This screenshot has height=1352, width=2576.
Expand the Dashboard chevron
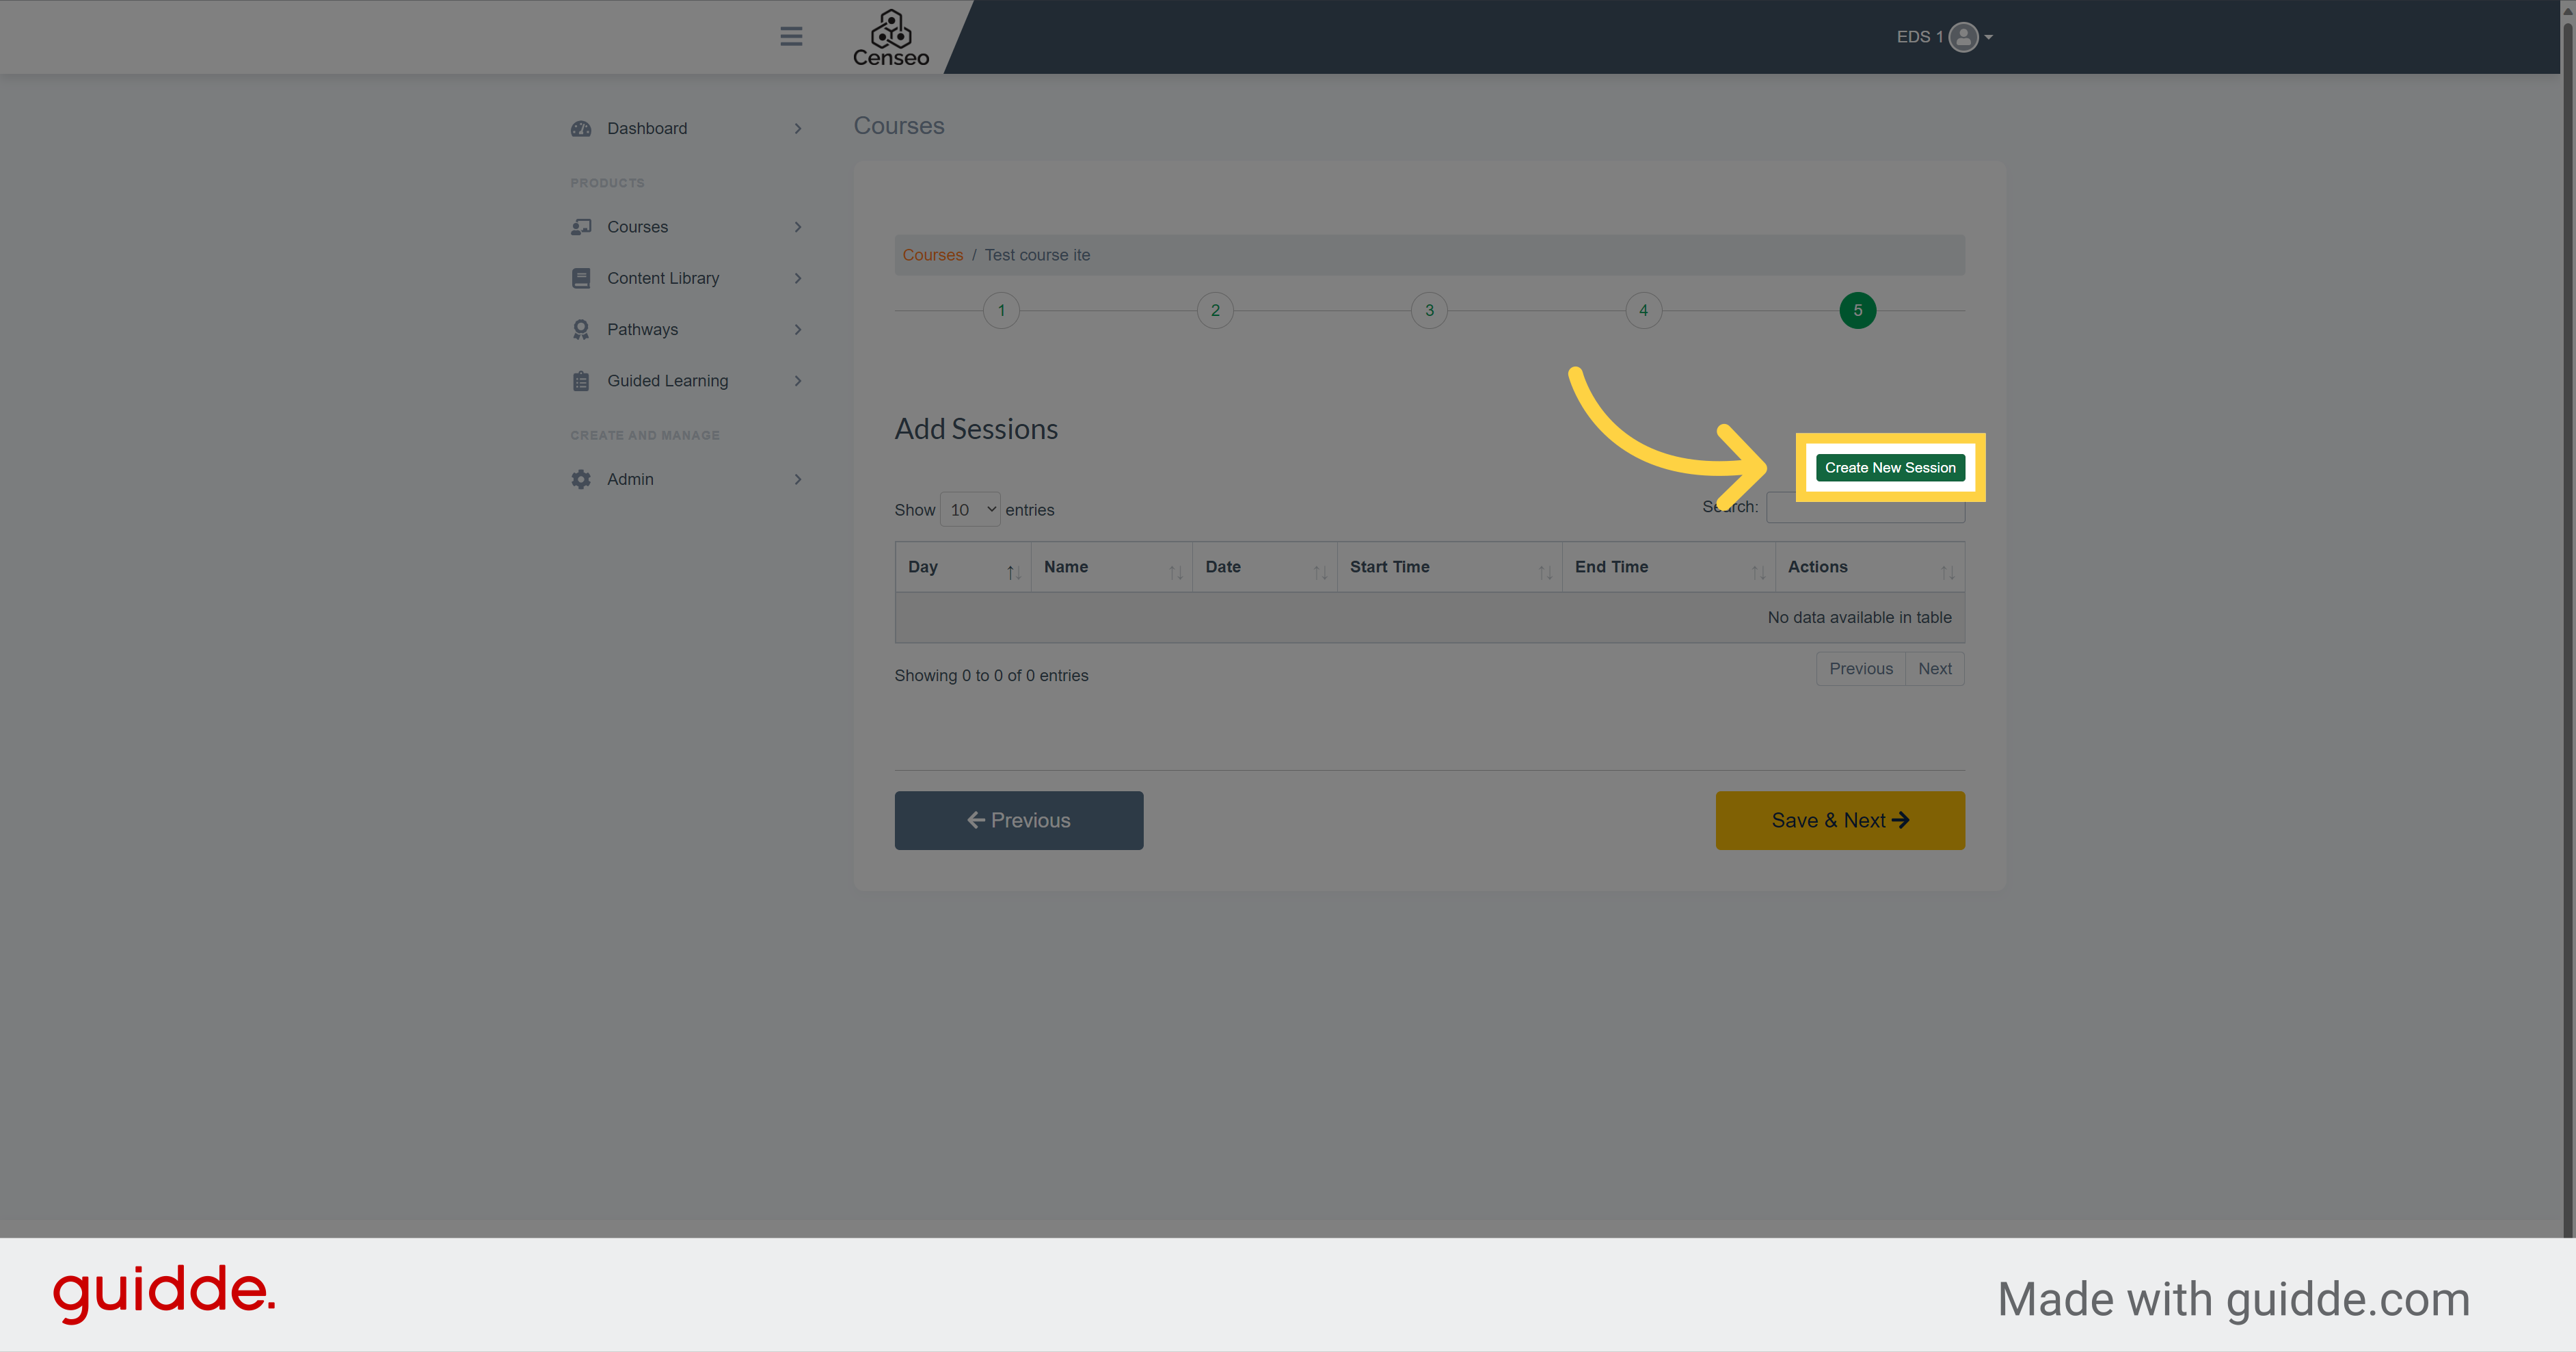coord(798,128)
